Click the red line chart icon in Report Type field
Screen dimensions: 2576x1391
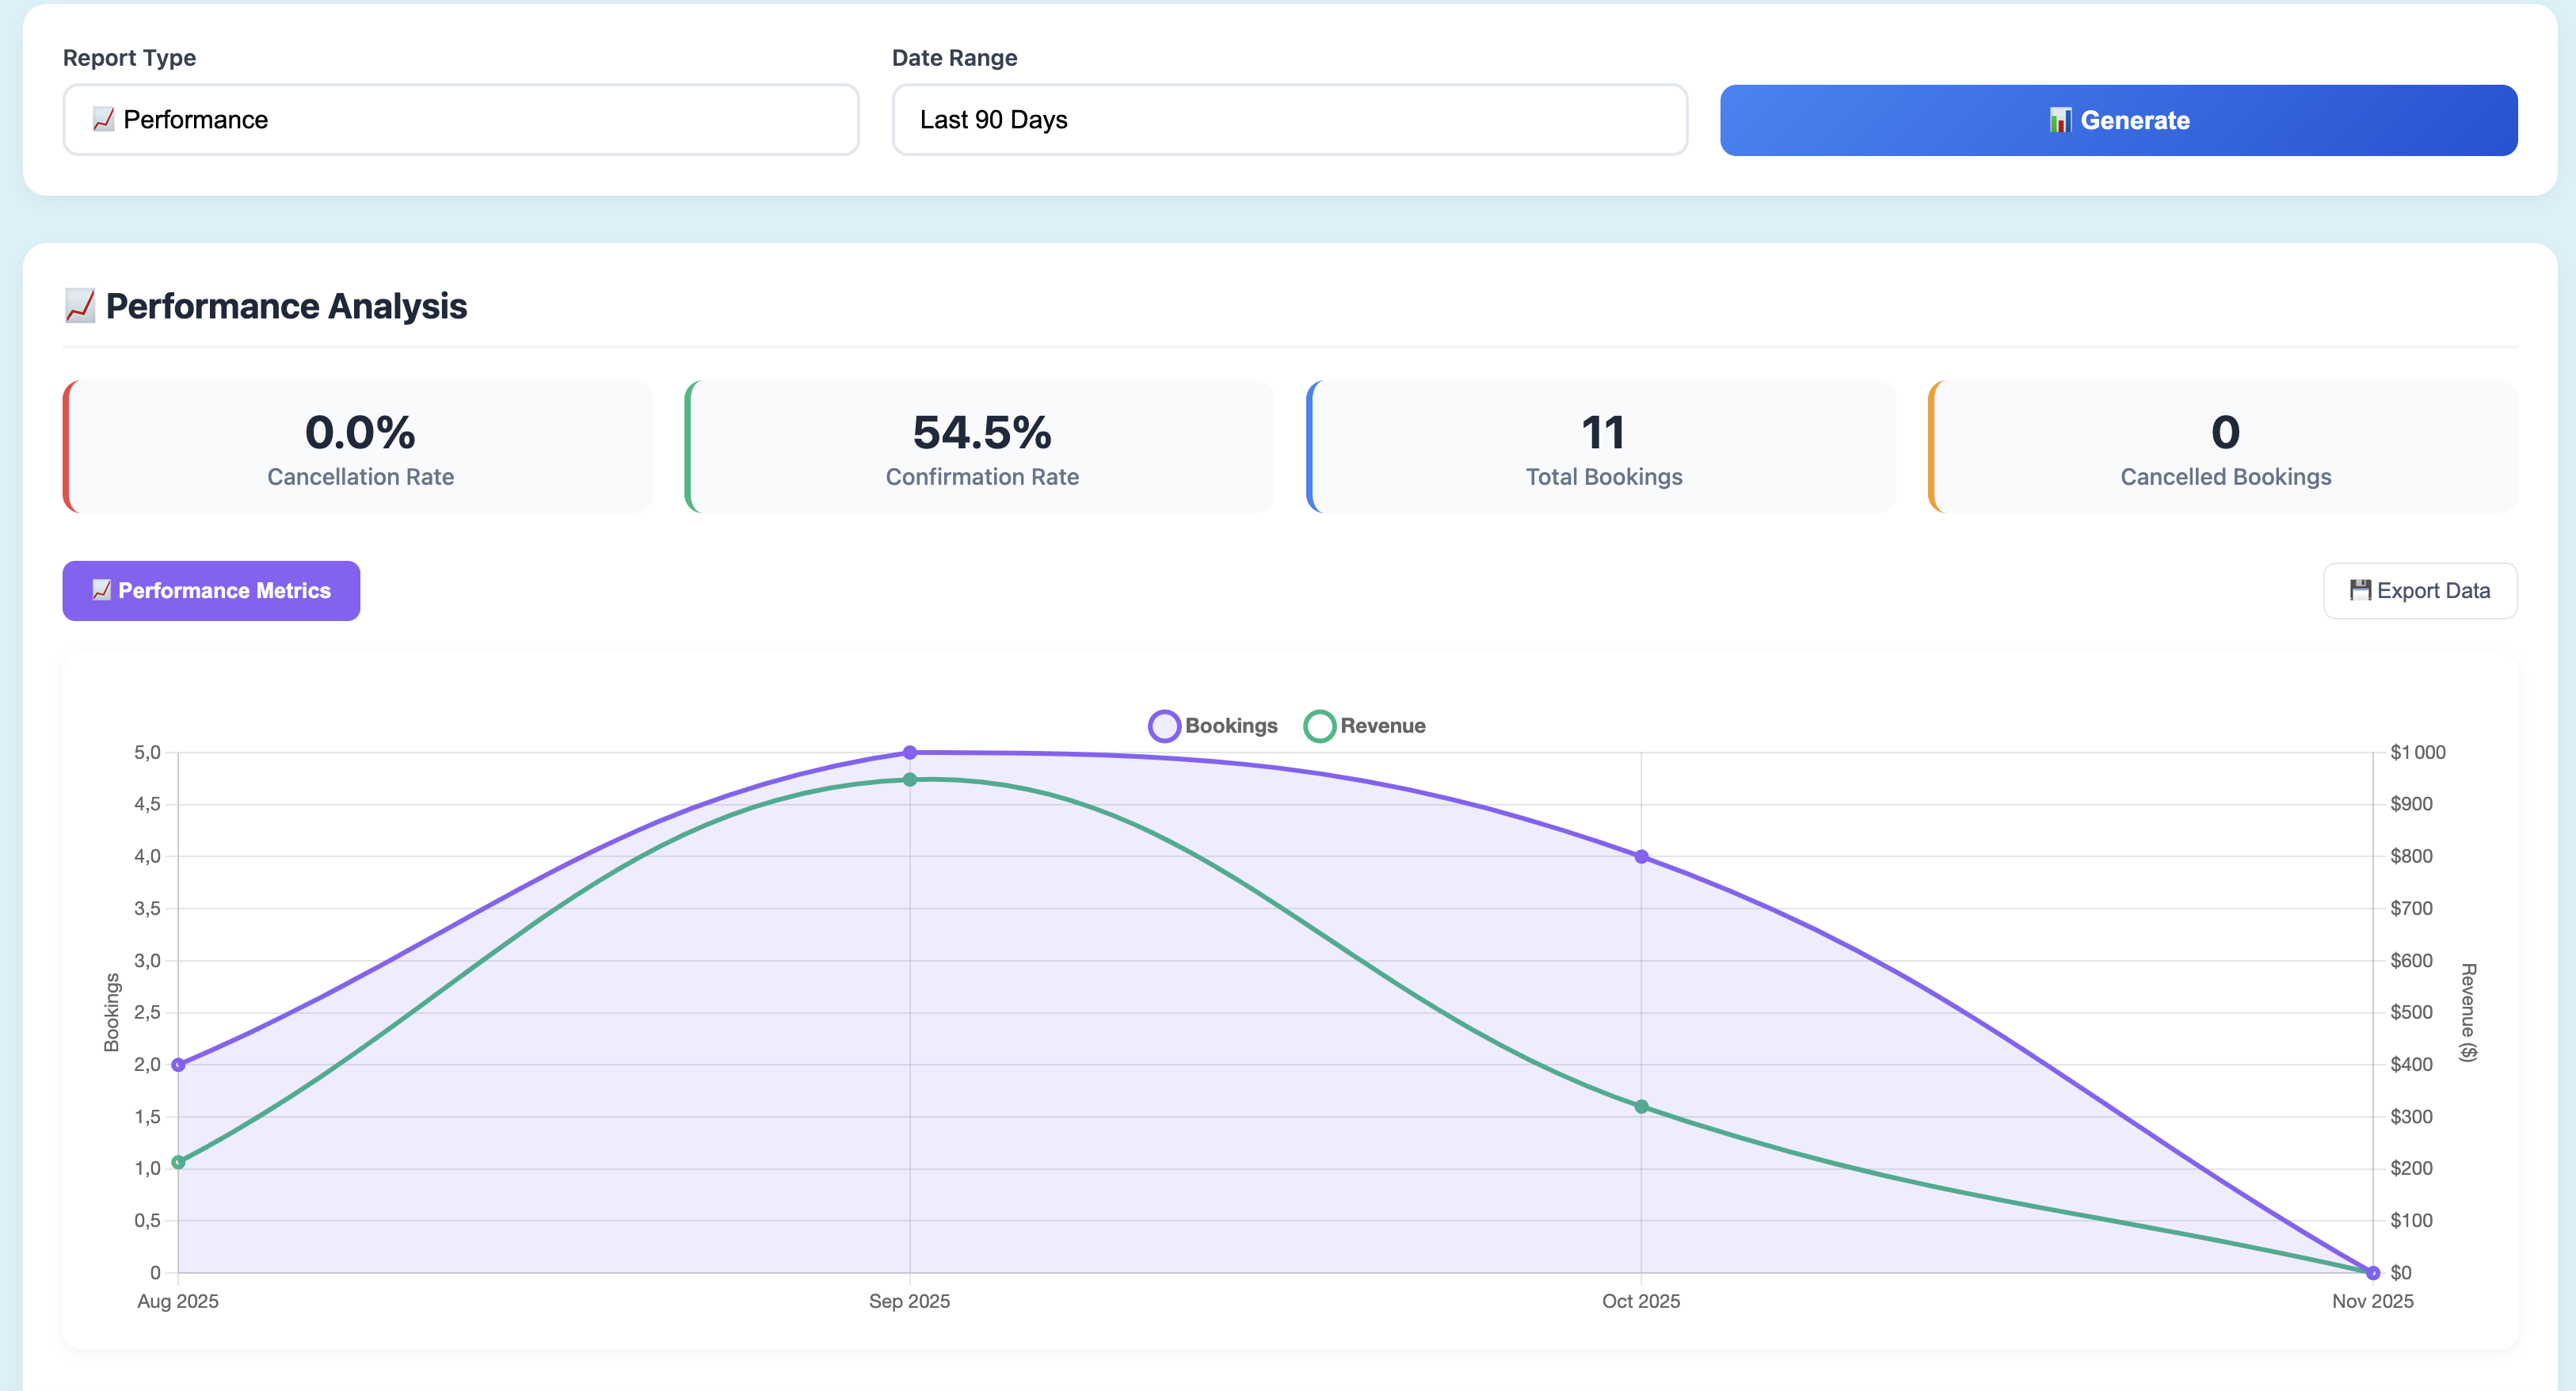[x=103, y=119]
